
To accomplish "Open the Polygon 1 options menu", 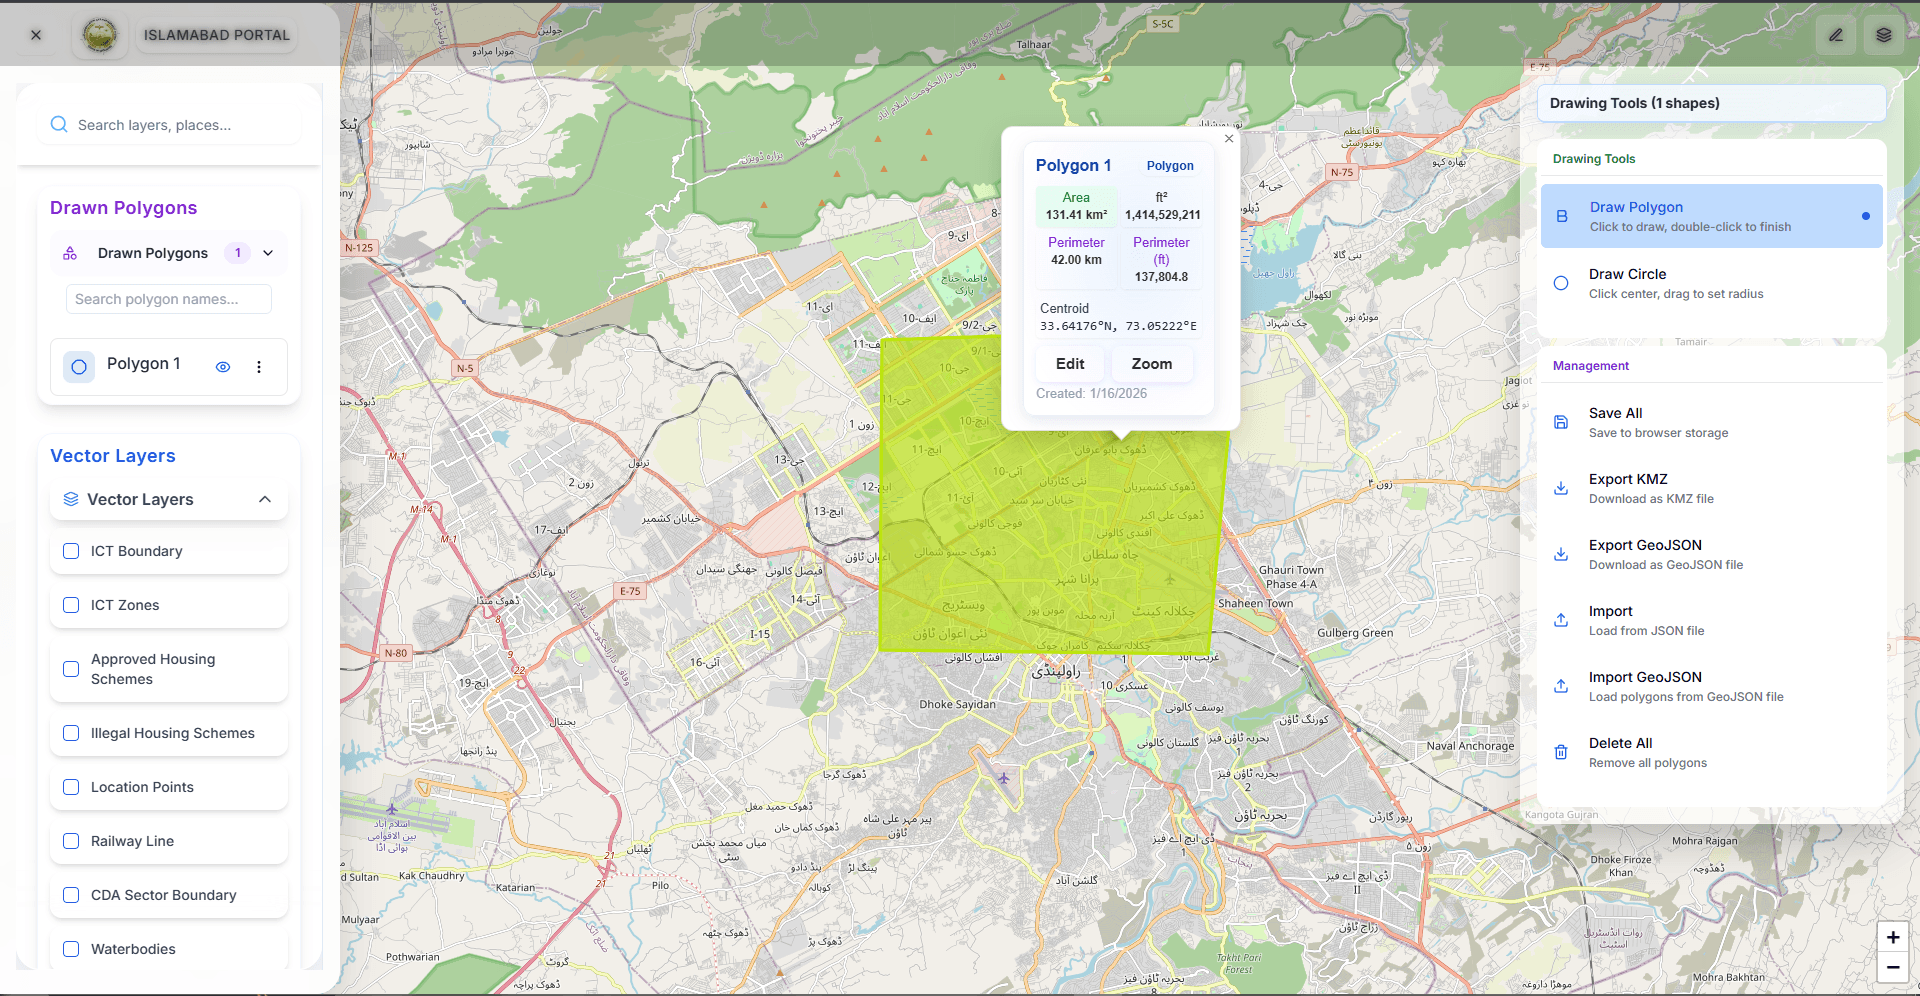I will [x=259, y=367].
